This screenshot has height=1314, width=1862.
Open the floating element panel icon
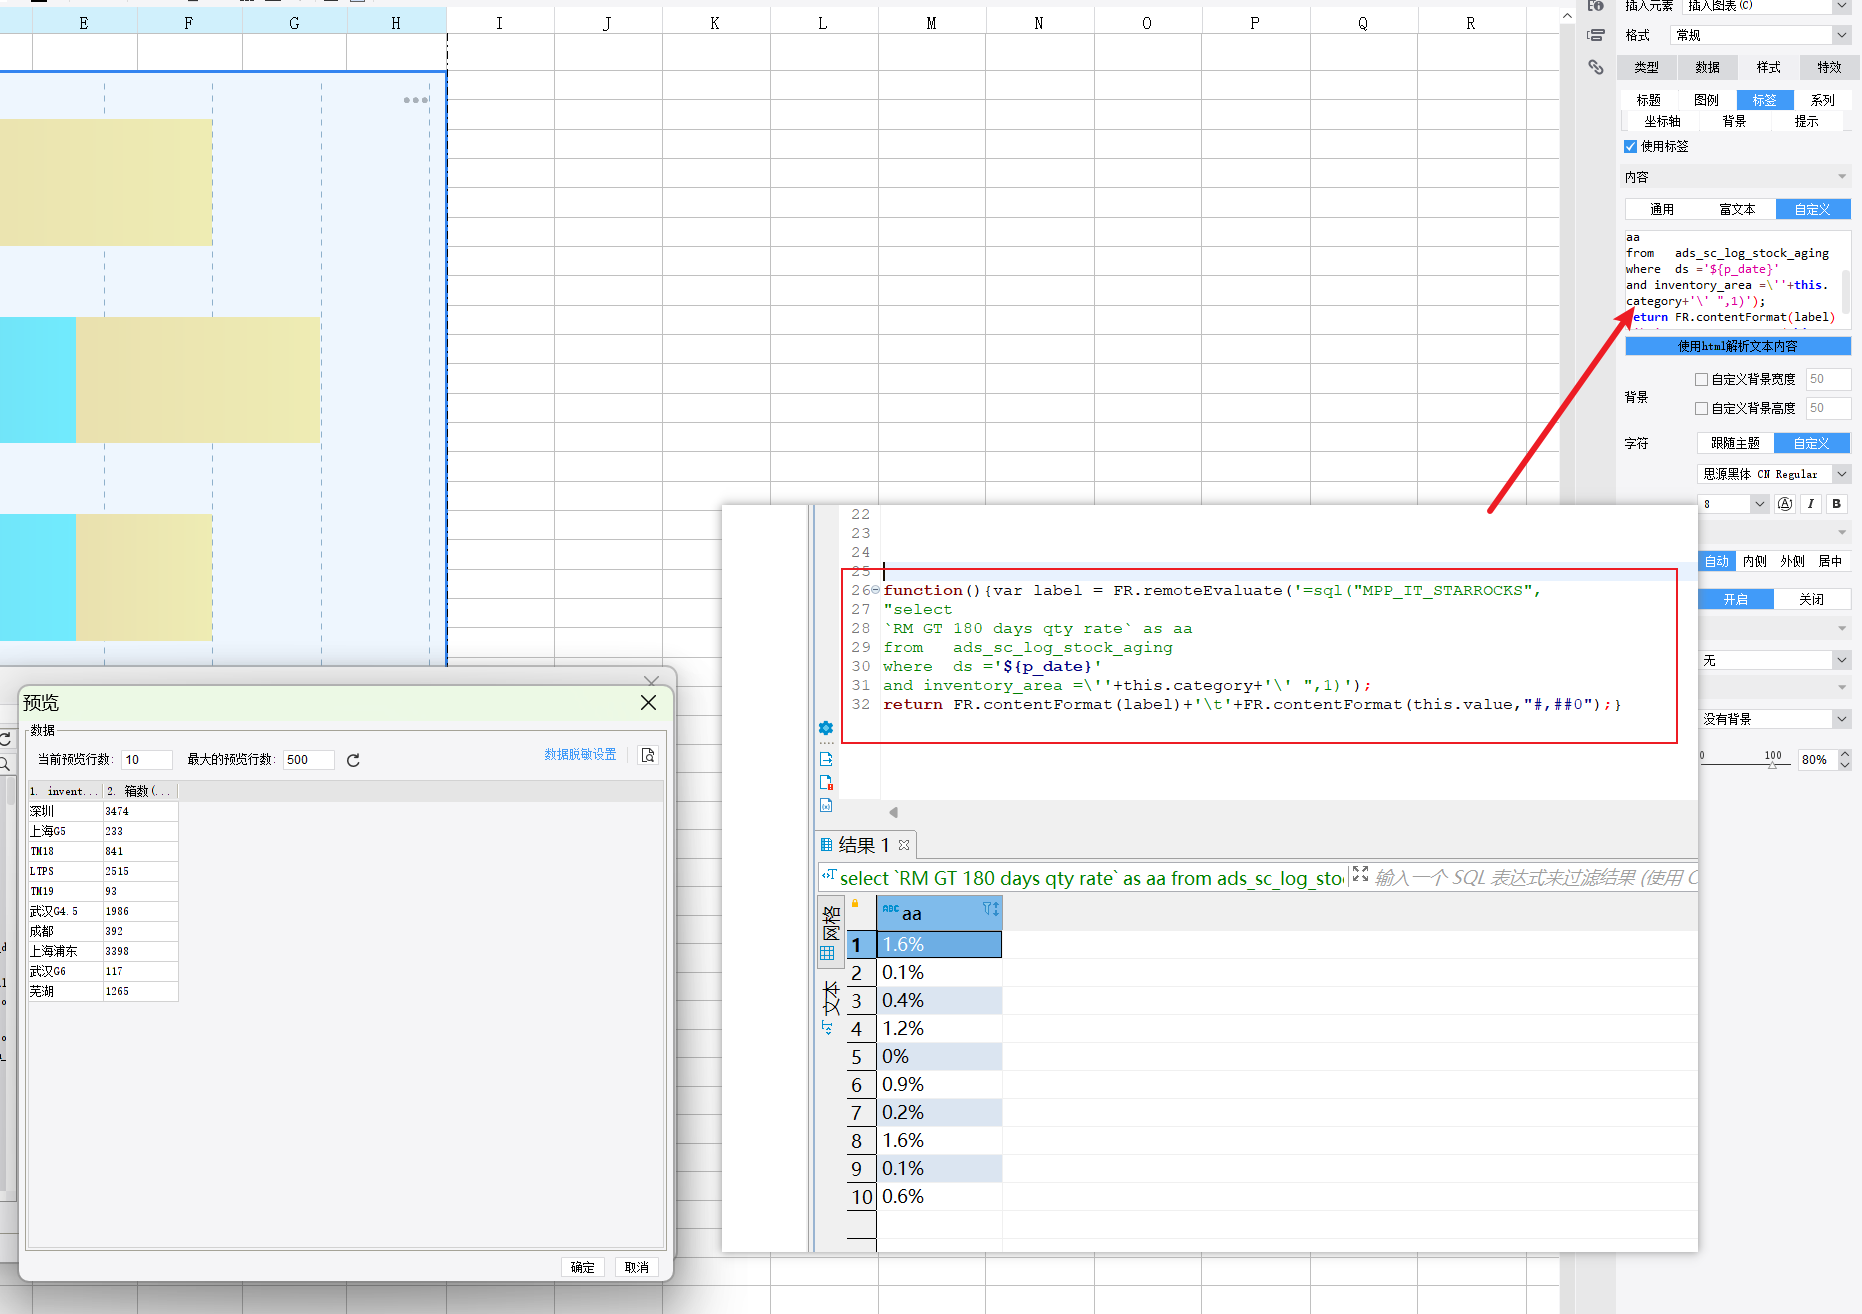pyautogui.click(x=1596, y=35)
